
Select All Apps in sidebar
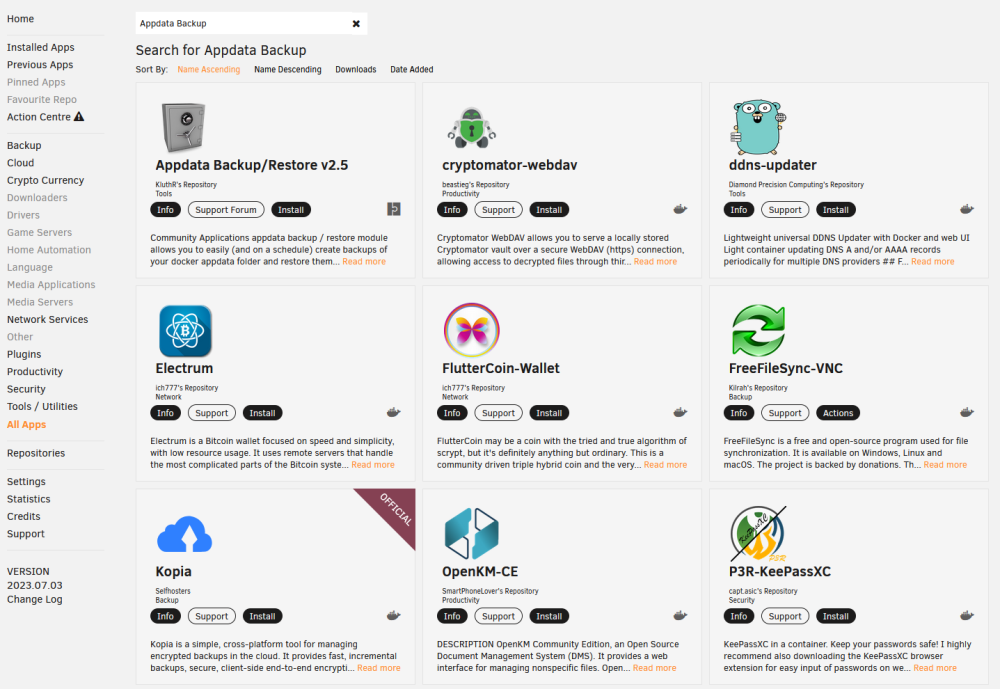[27, 424]
